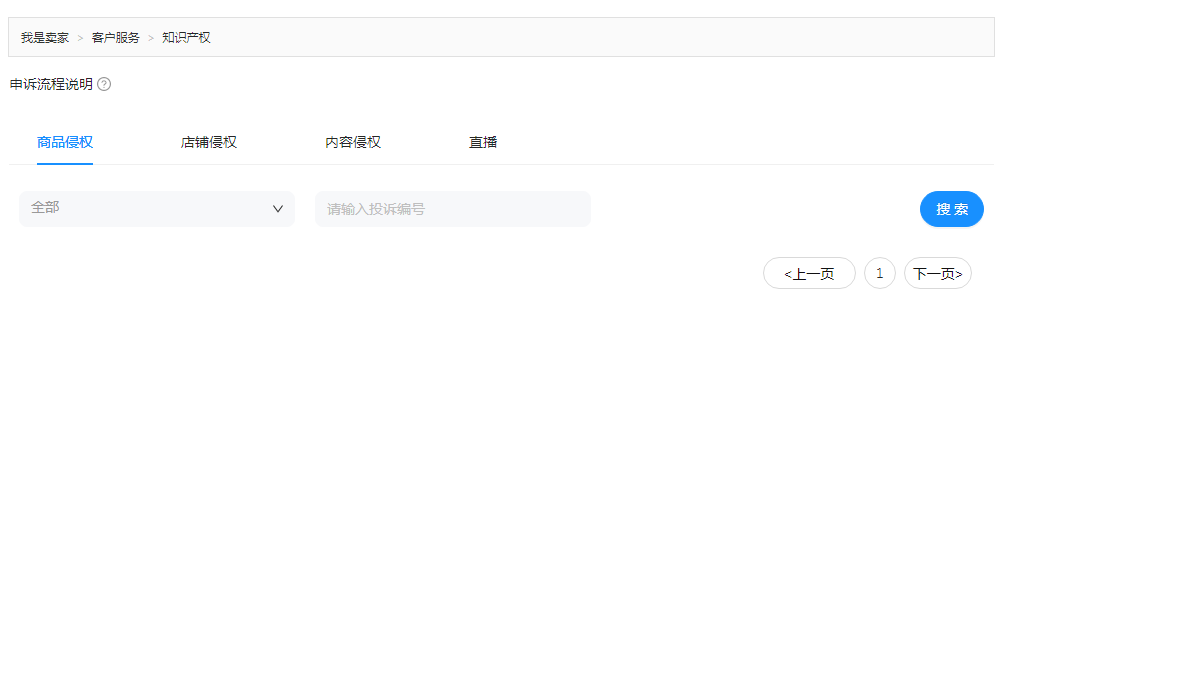Go to previous page with 上一页
Screen dimensions: 1180x699
[809, 273]
